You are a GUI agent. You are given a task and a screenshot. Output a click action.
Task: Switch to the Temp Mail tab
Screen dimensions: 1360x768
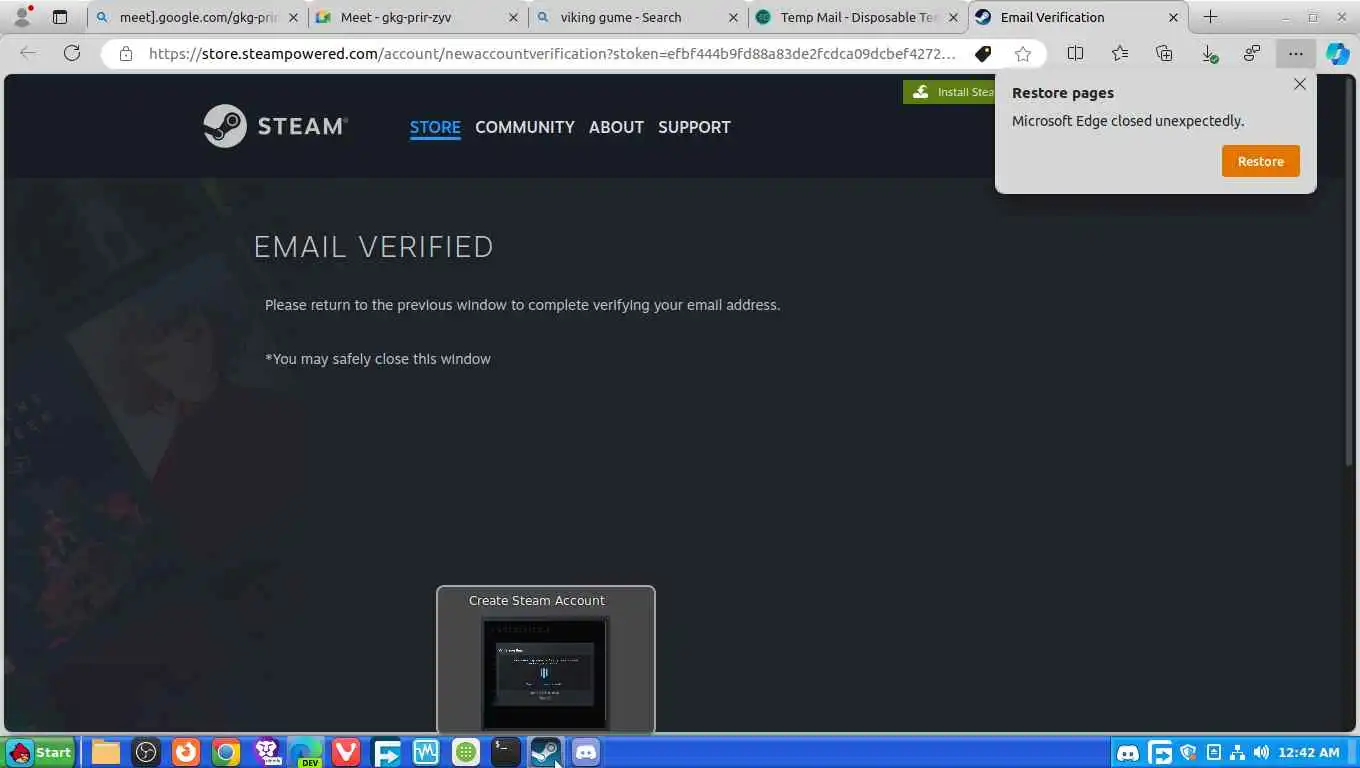click(857, 17)
